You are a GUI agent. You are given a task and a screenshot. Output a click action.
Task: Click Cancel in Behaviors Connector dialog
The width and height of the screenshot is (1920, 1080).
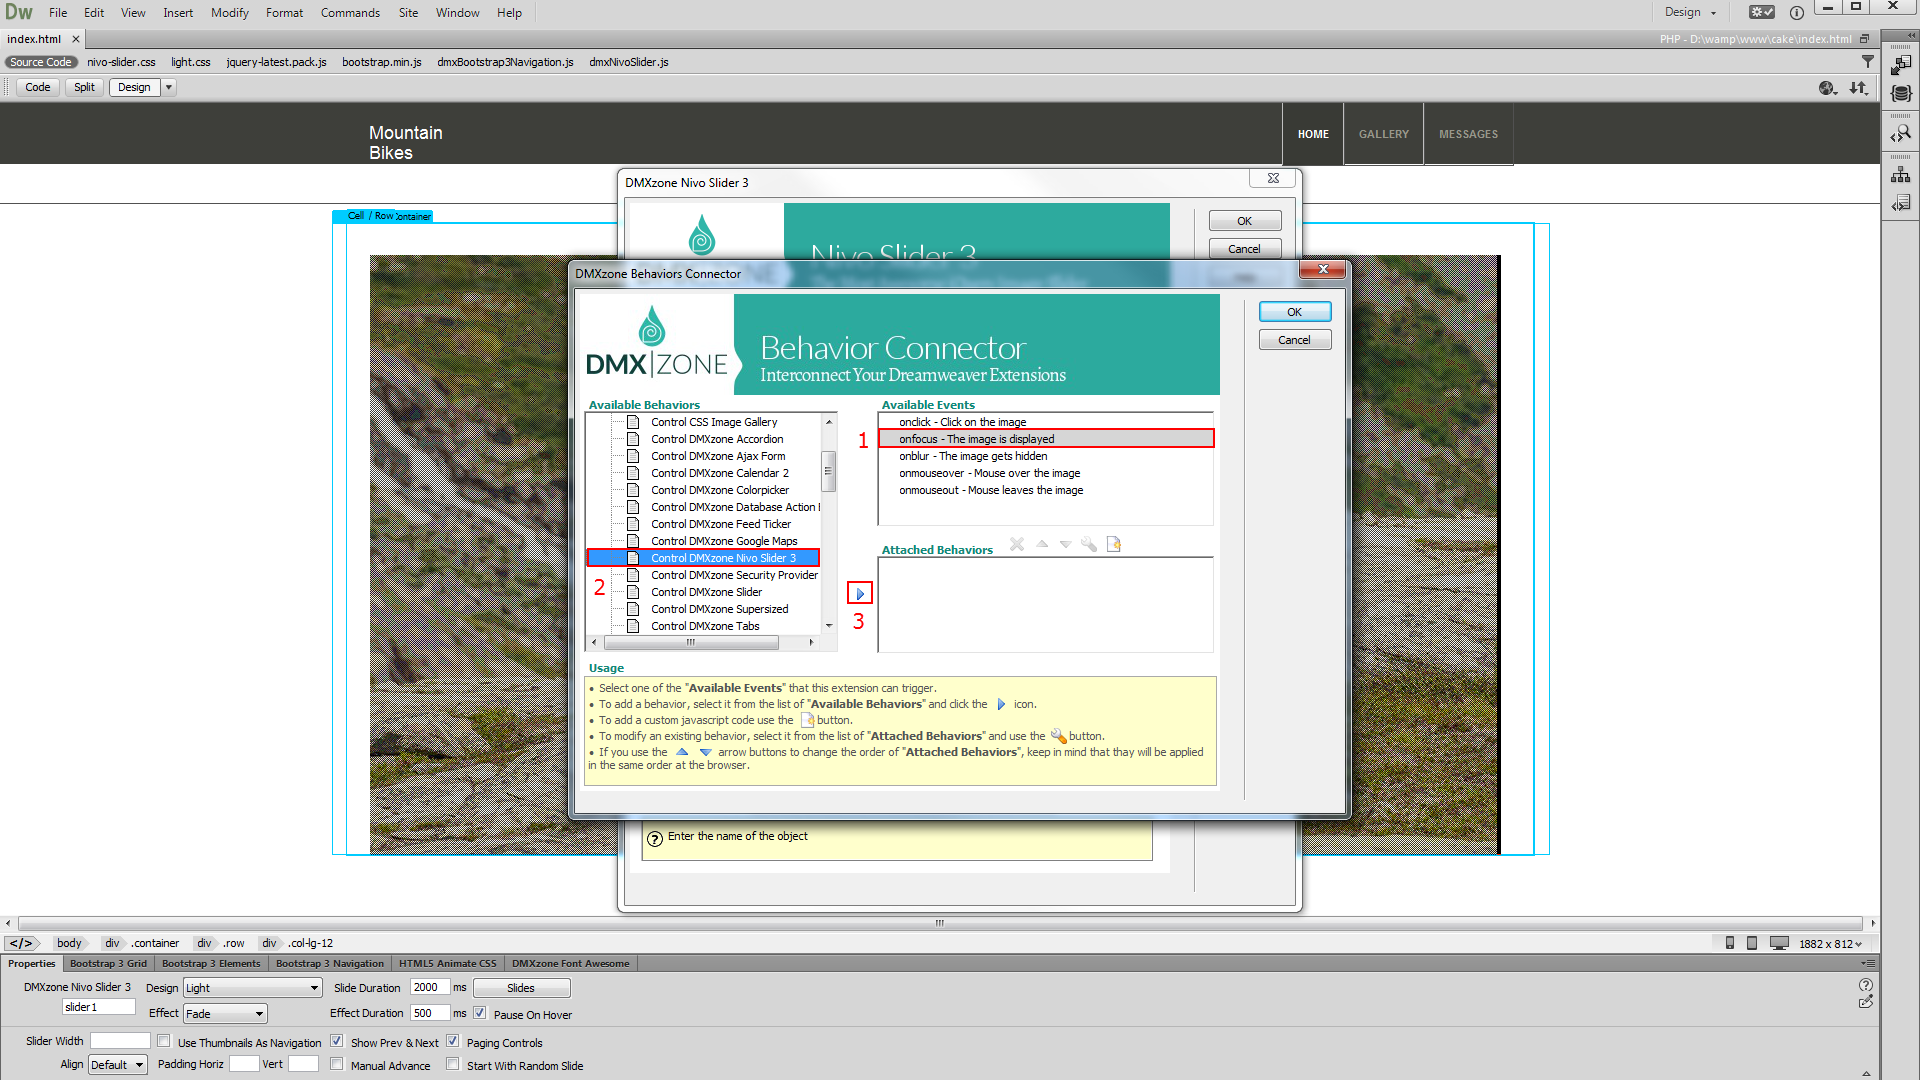[x=1294, y=340]
